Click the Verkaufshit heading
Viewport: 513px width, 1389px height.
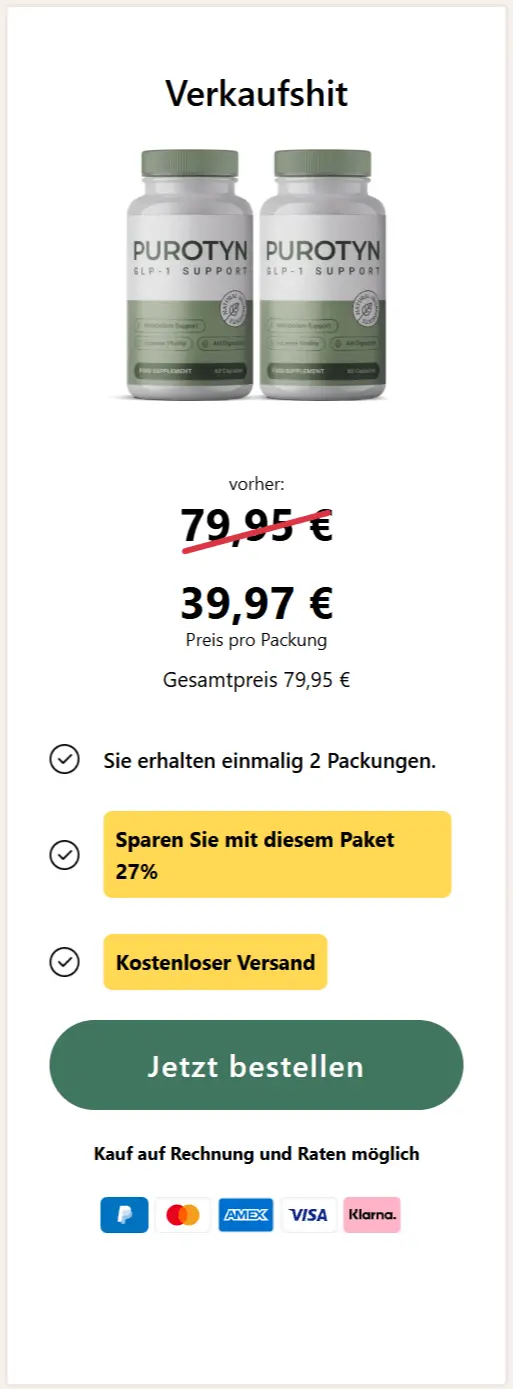tap(256, 94)
